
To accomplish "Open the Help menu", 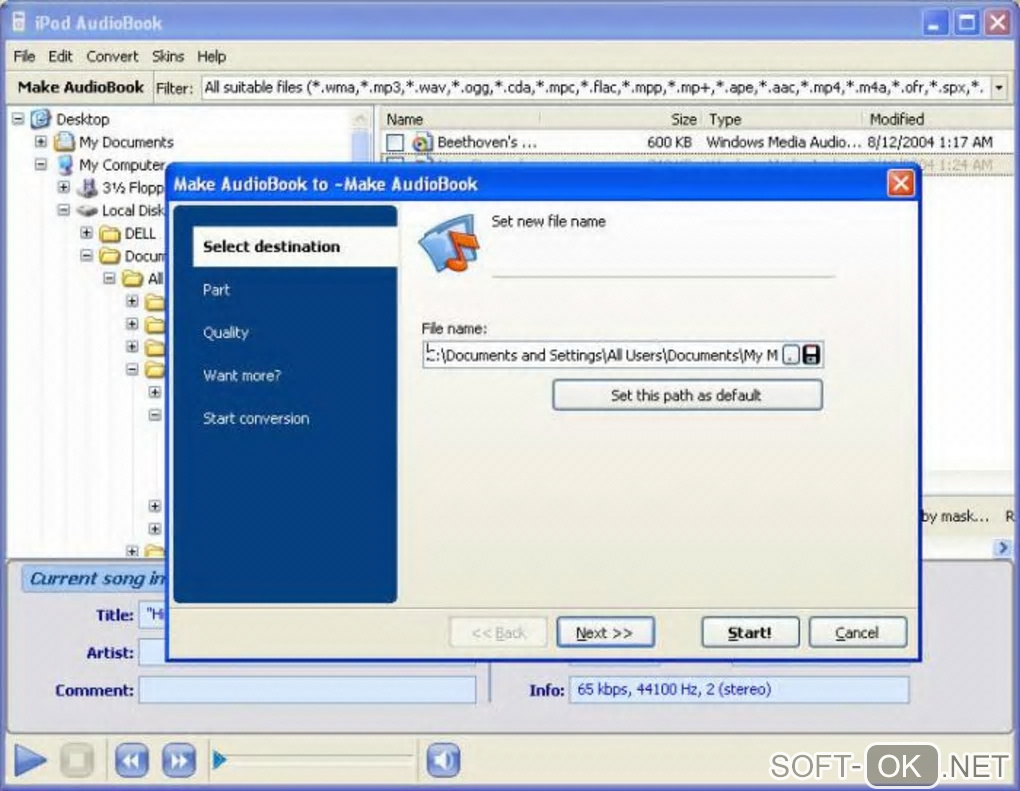I will [x=211, y=57].
